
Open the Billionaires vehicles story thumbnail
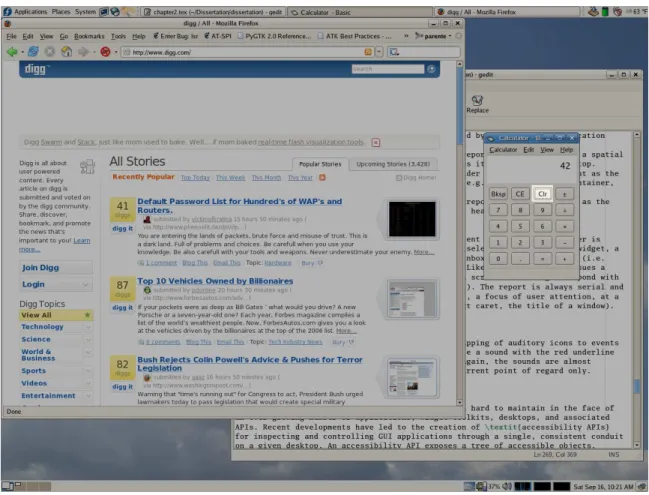click(x=412, y=299)
